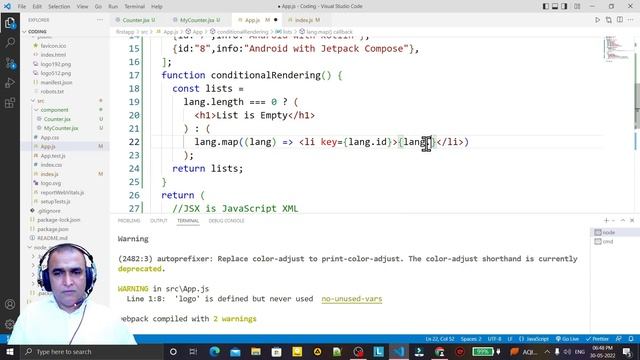Toggle bottom panel visibility

[555, 6]
